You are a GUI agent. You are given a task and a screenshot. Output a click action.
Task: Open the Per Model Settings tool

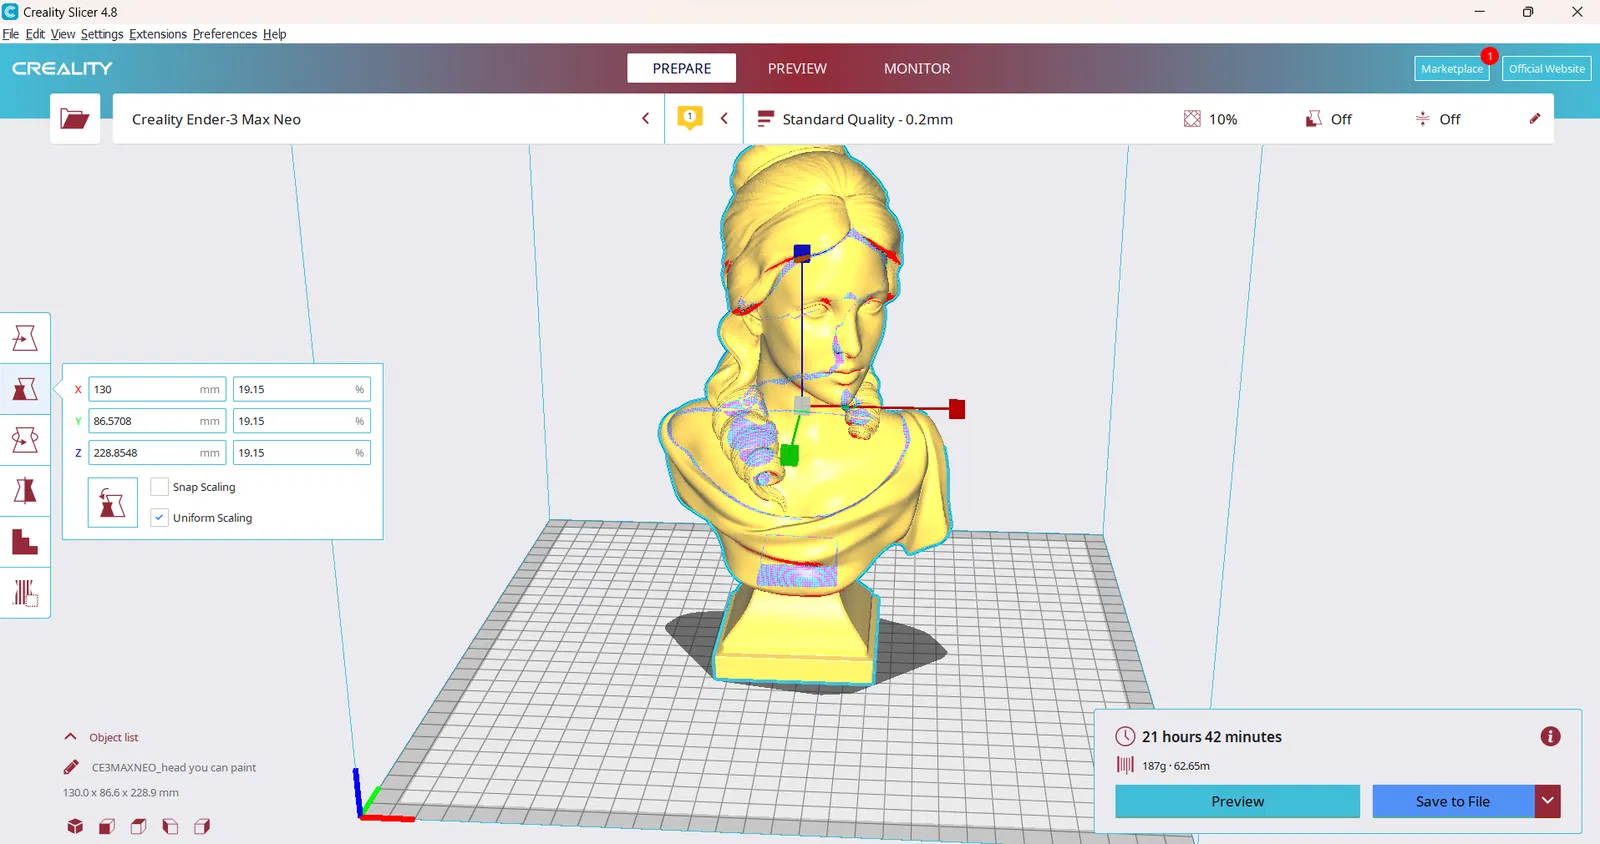pos(25,542)
